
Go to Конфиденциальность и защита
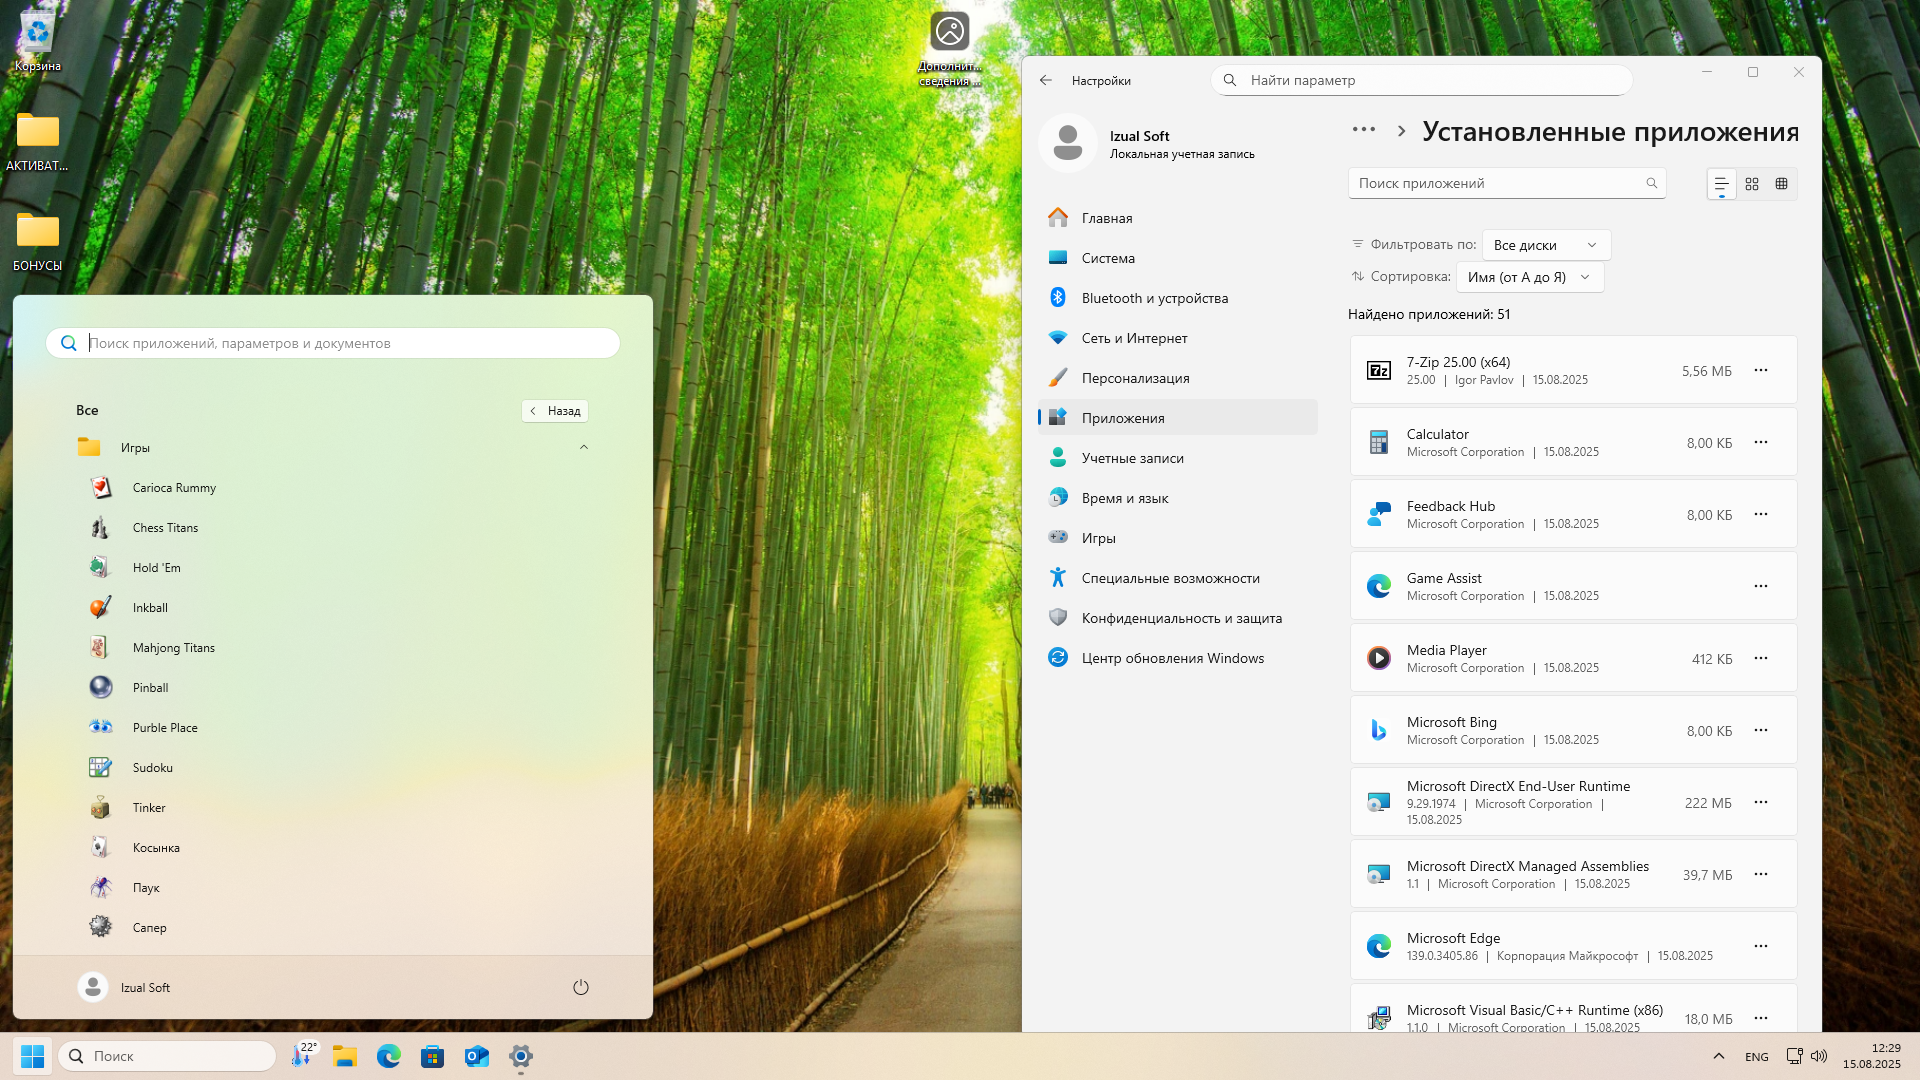tap(1178, 618)
